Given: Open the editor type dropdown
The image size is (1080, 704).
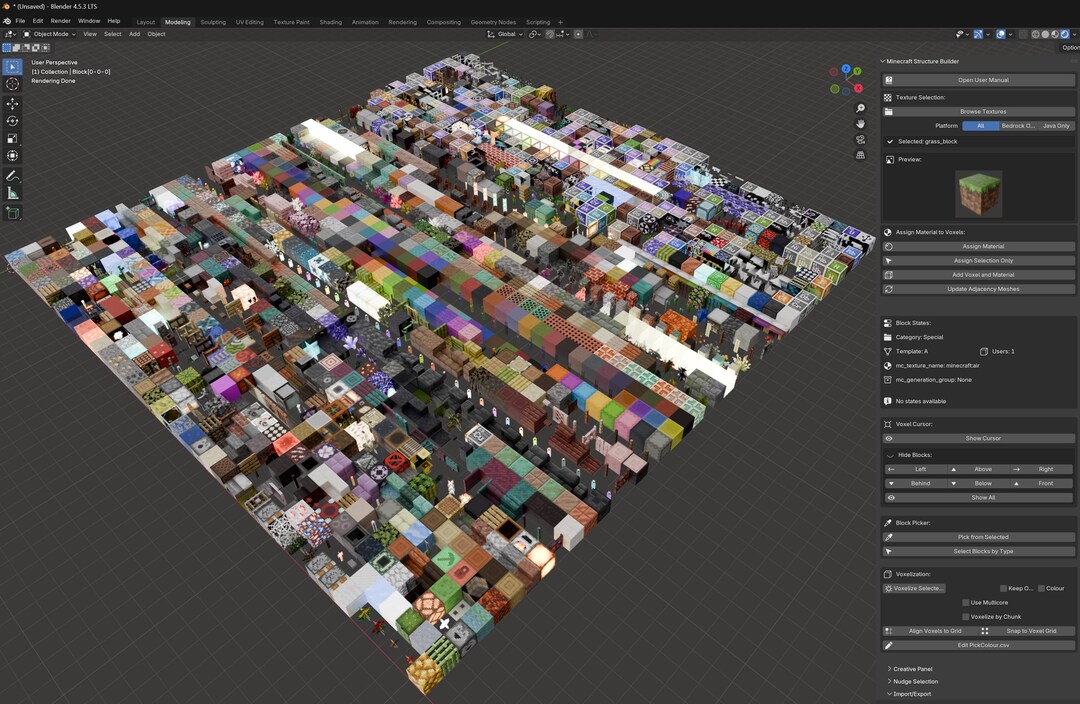Looking at the screenshot, I should (x=10, y=34).
